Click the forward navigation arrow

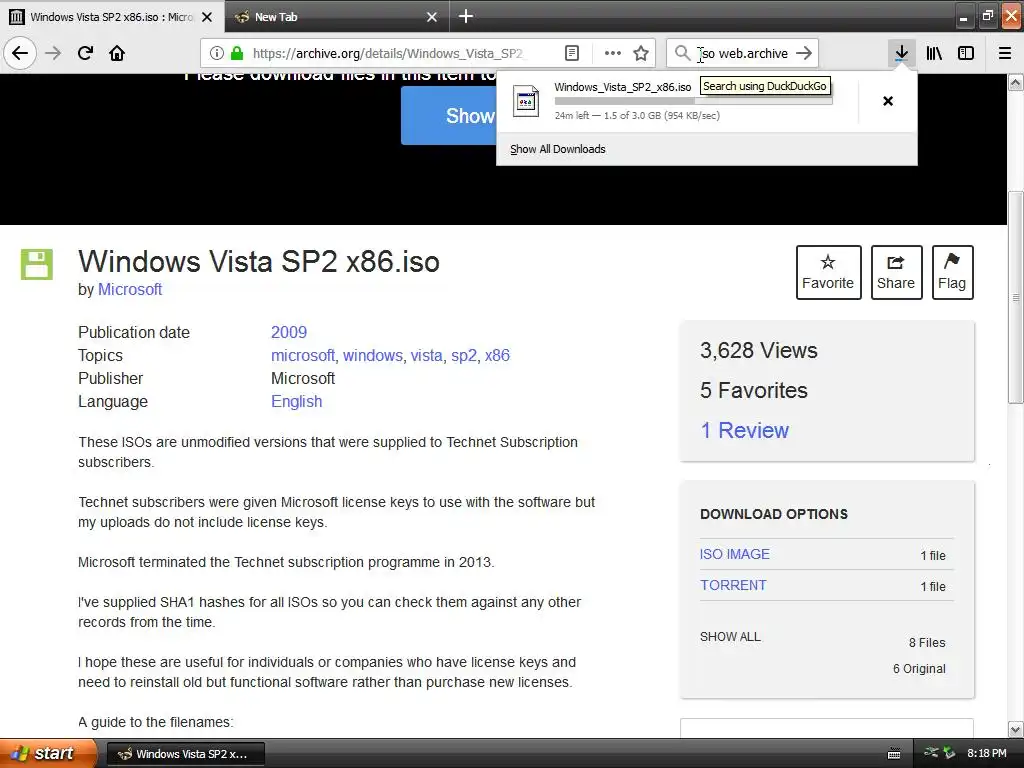click(53, 53)
